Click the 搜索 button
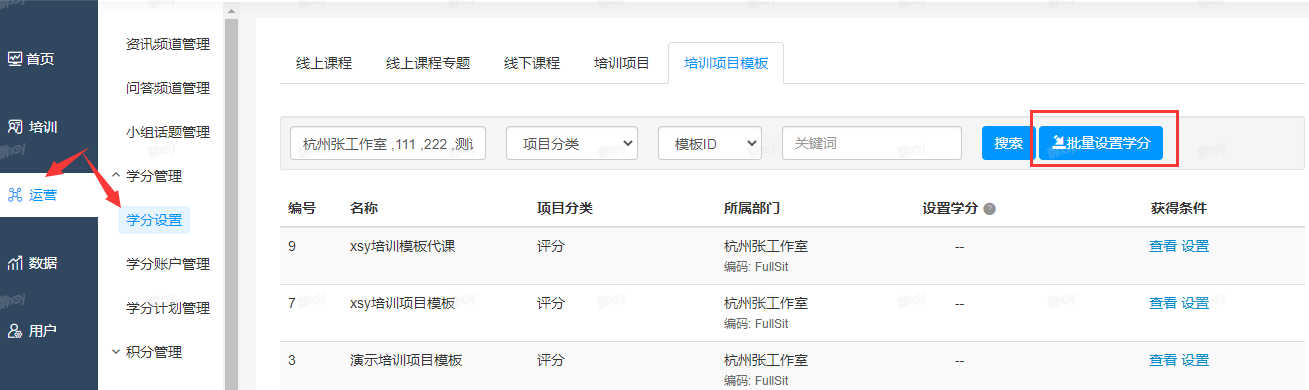 (x=1008, y=143)
